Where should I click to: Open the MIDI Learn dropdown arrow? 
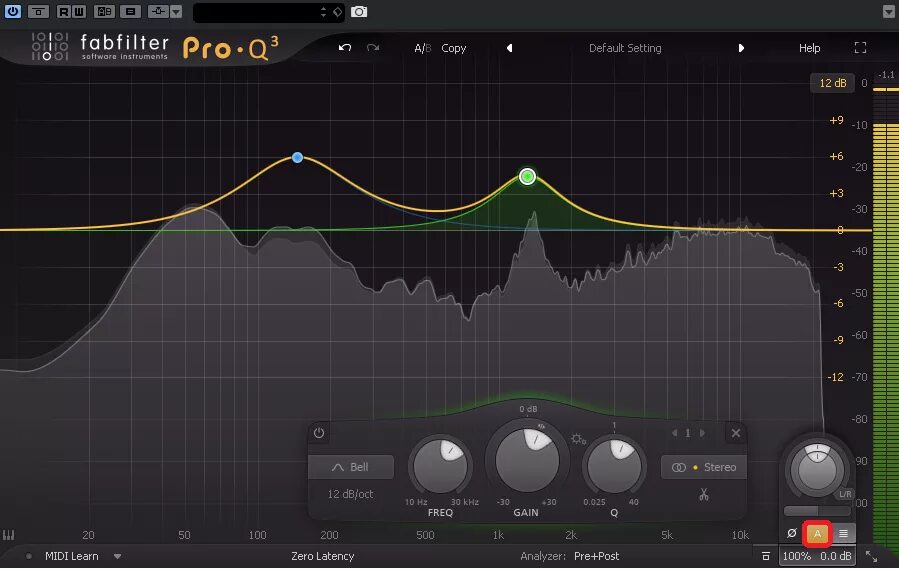[x=117, y=556]
